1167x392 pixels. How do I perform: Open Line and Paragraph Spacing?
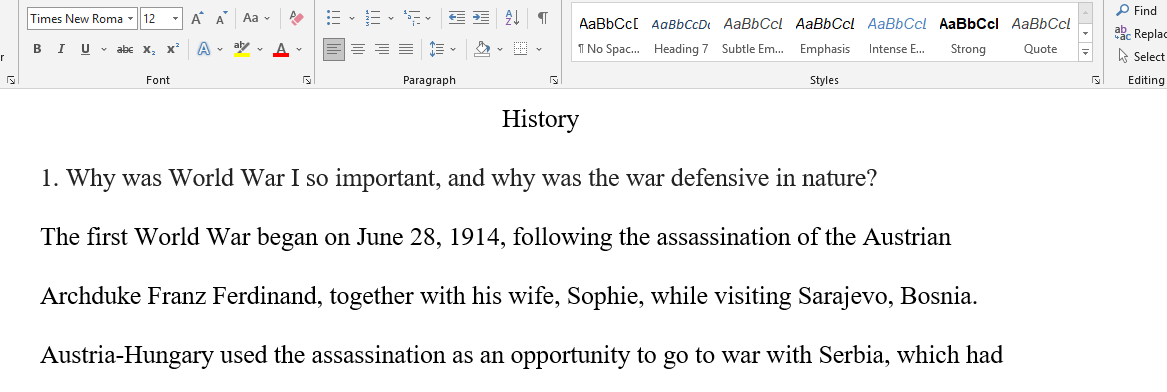click(x=438, y=49)
